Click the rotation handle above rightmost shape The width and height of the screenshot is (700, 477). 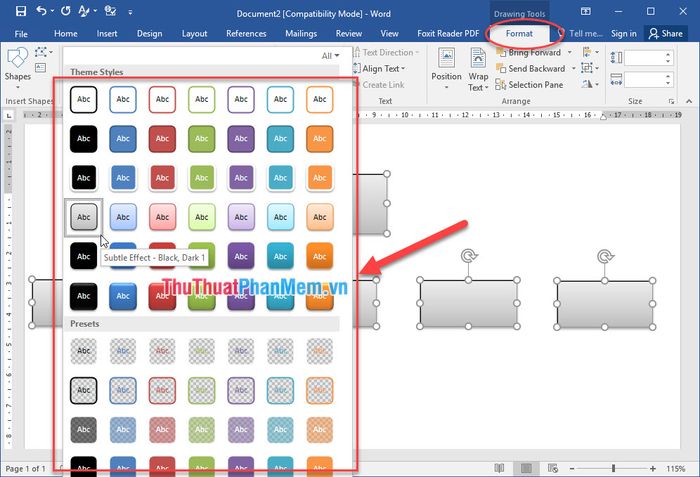pyautogui.click(x=605, y=257)
